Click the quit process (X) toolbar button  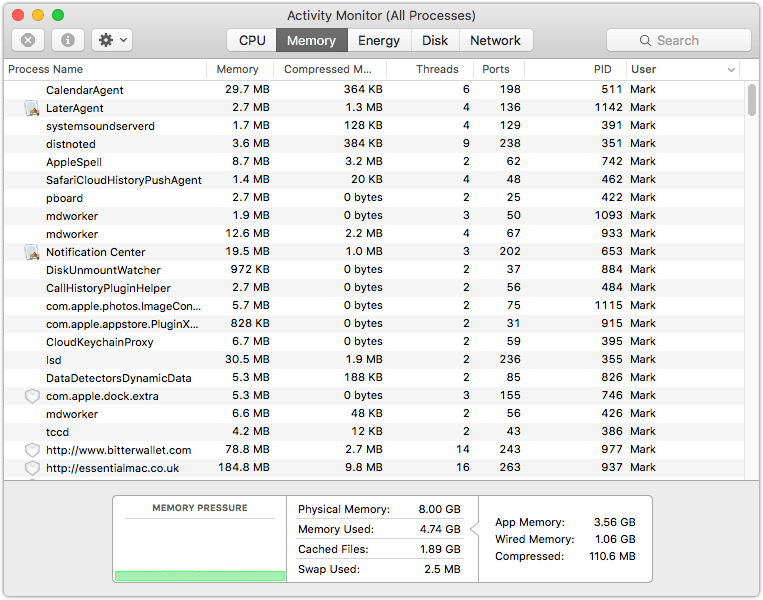tap(28, 40)
